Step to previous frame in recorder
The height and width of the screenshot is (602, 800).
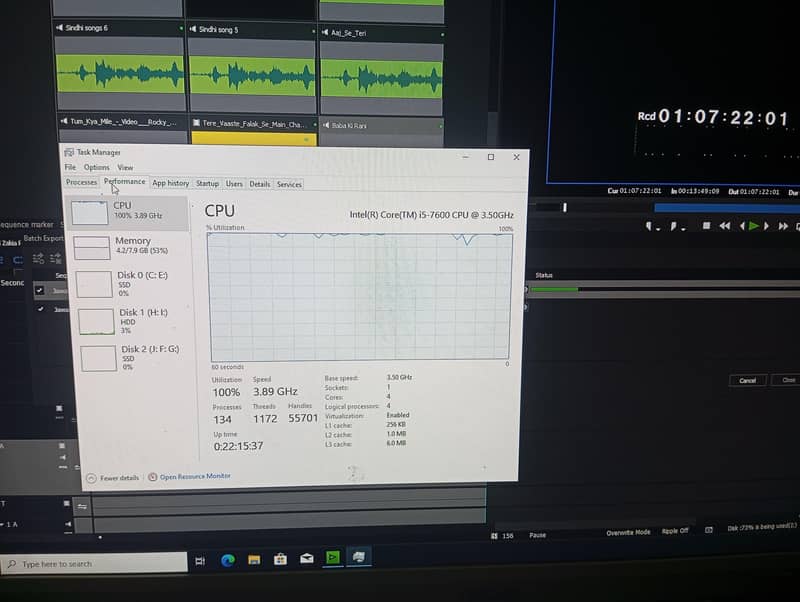(742, 226)
